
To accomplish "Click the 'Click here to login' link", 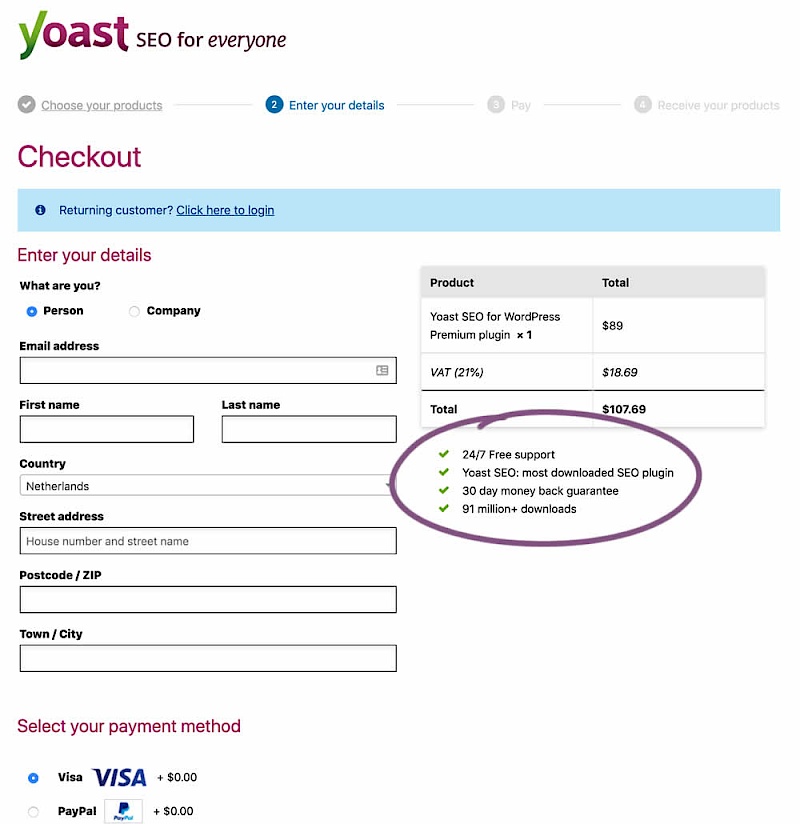I will click(x=225, y=210).
